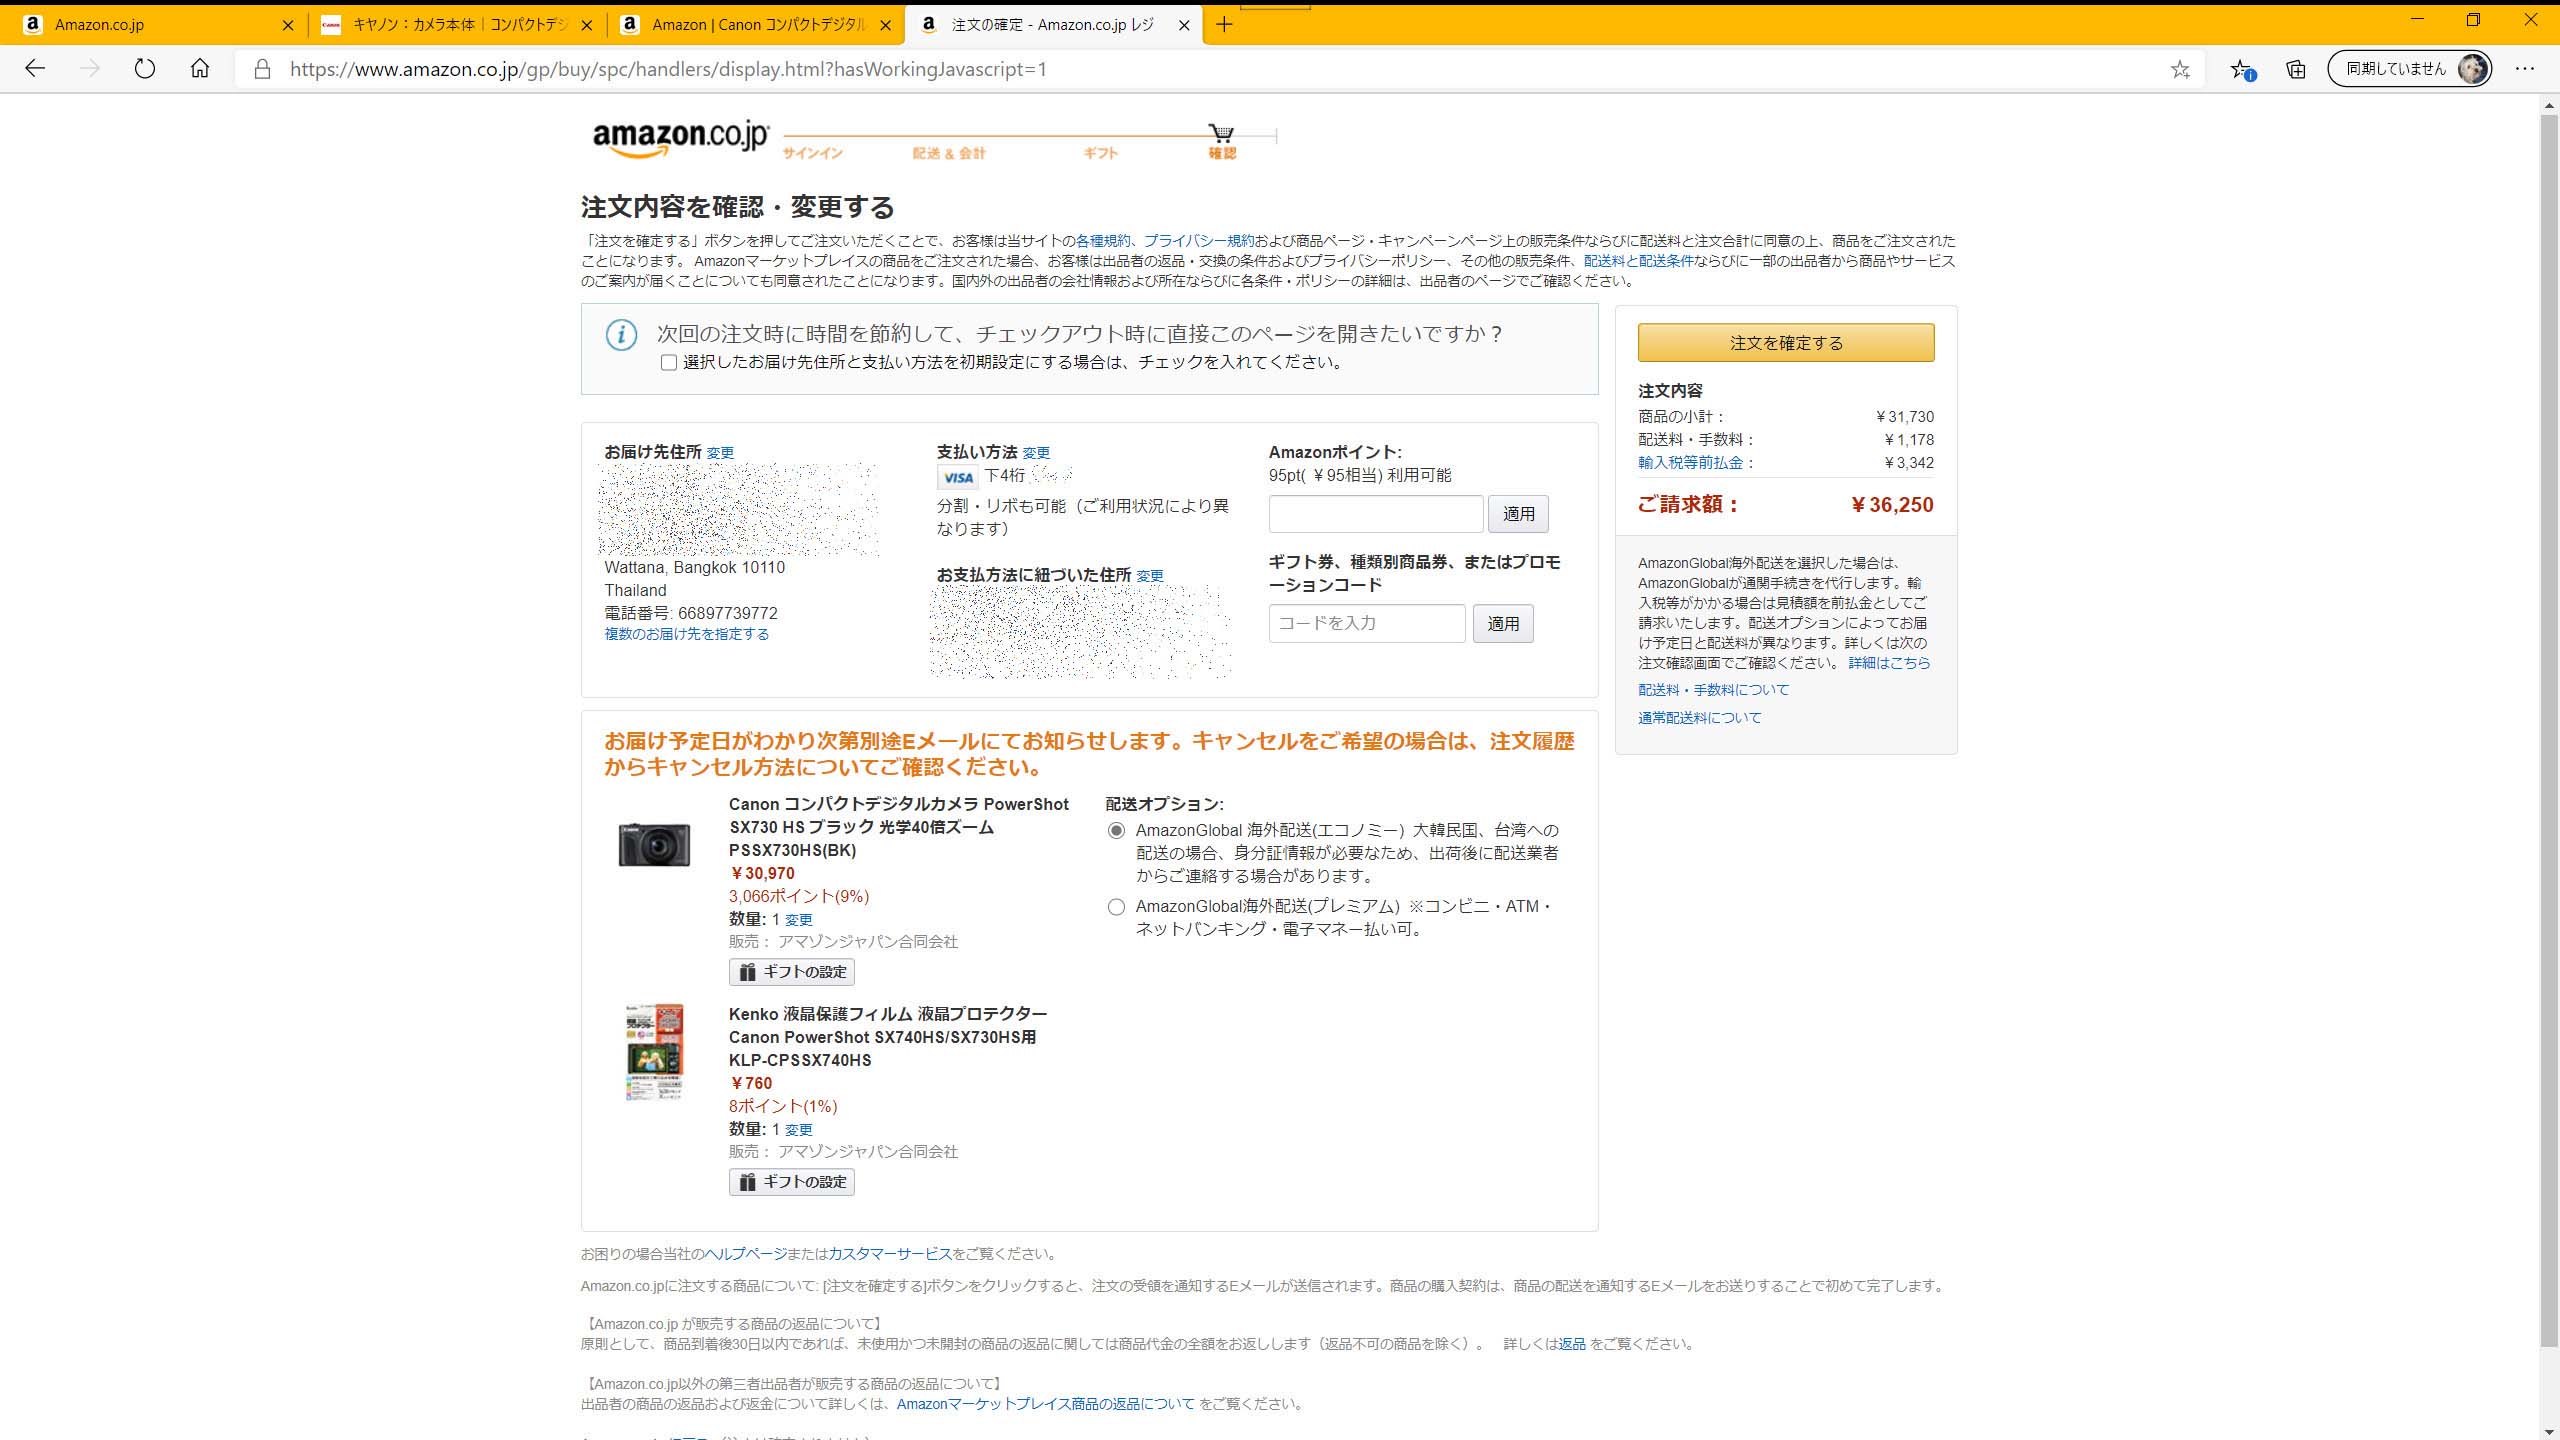Click the scrollbar down arrow
Screen dimensions: 2560x1440
click(x=2549, y=1431)
